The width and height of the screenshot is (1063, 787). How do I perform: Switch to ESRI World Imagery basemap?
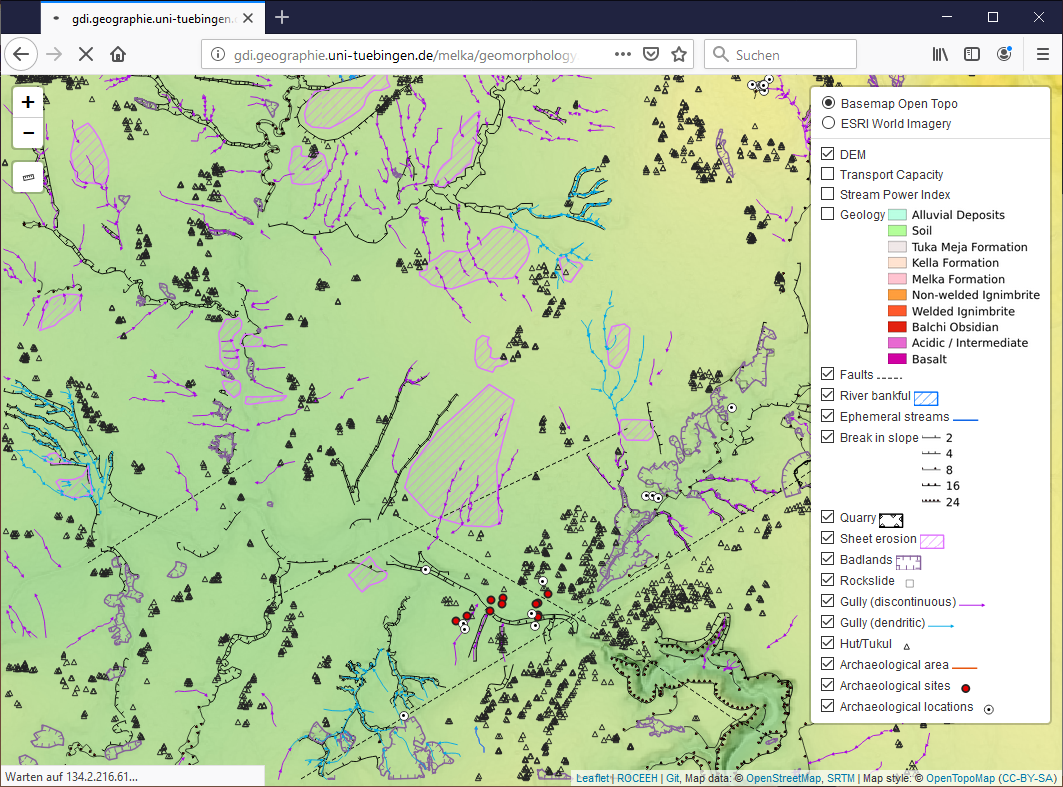coord(828,123)
